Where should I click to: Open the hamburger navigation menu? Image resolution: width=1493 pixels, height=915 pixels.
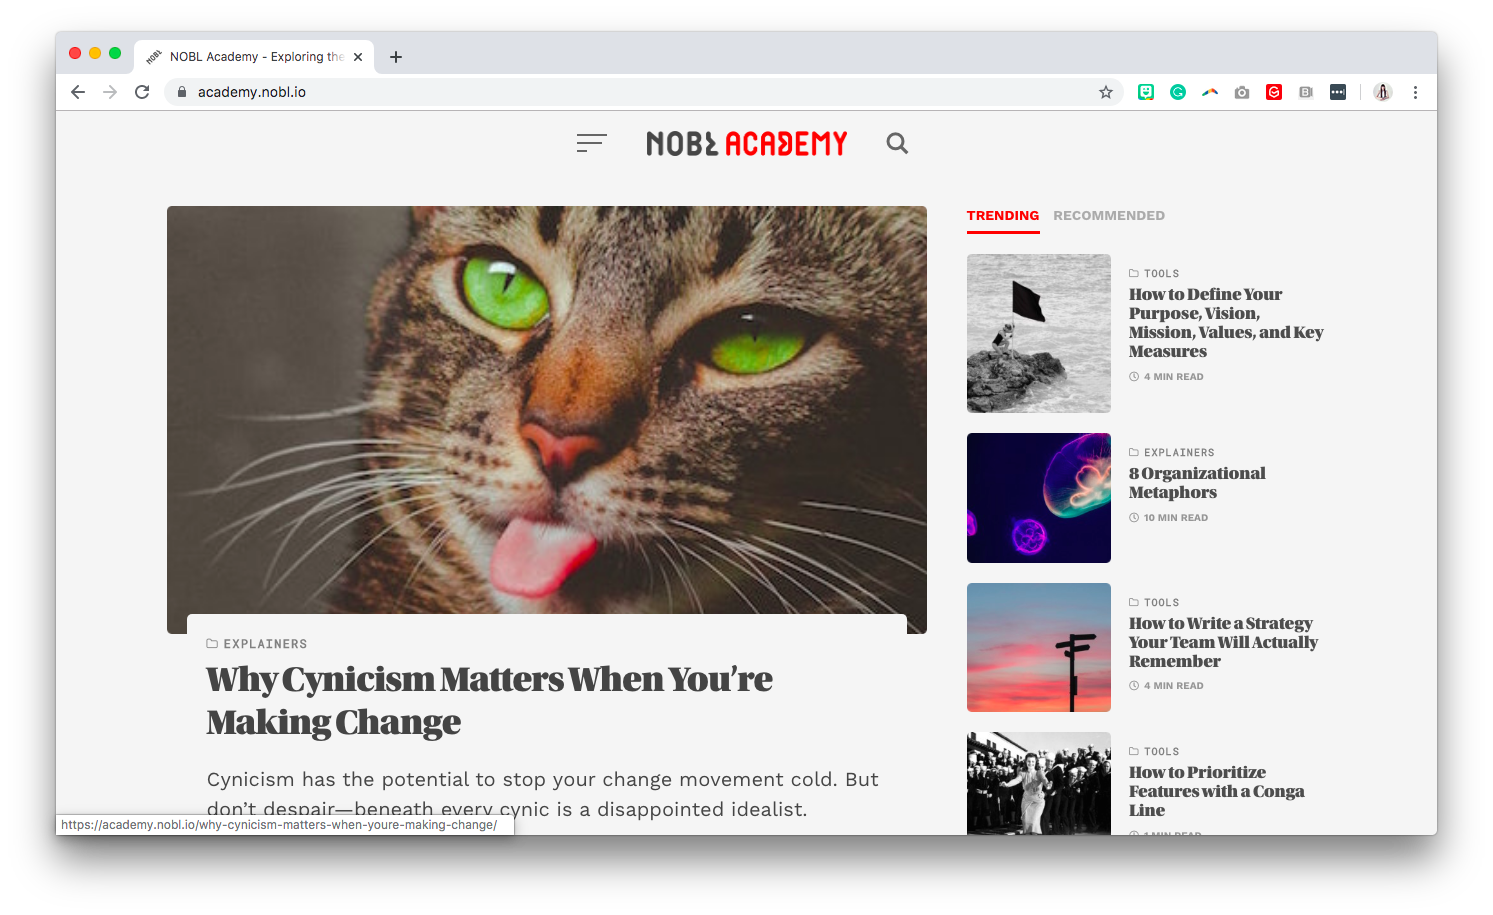pos(592,143)
